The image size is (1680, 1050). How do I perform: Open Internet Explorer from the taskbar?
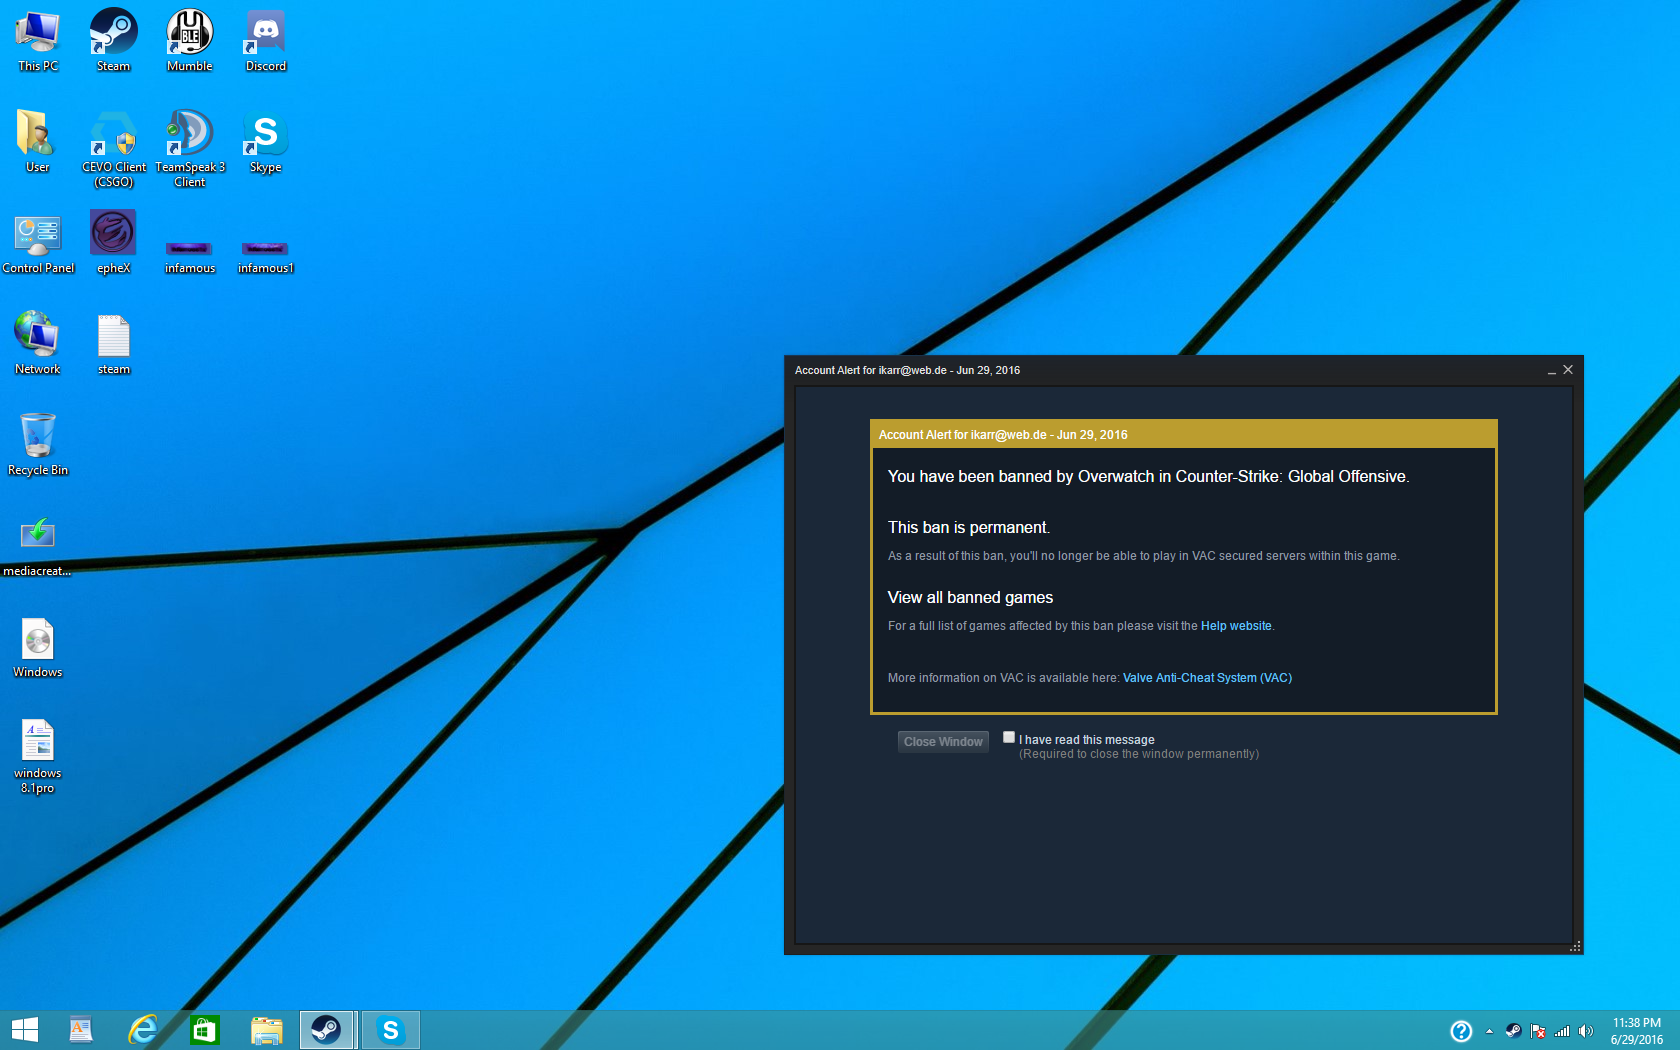143,1030
